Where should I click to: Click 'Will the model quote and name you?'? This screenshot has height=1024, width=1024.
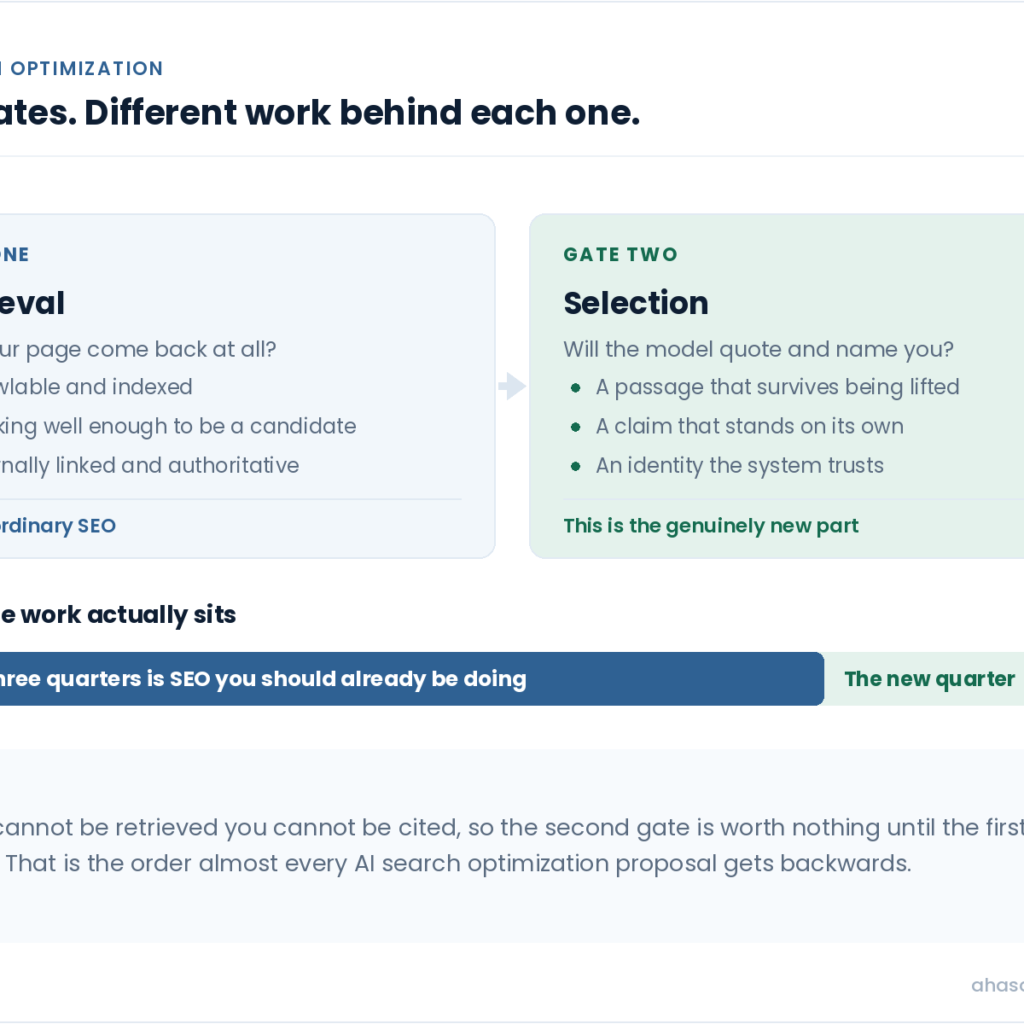[x=758, y=349]
